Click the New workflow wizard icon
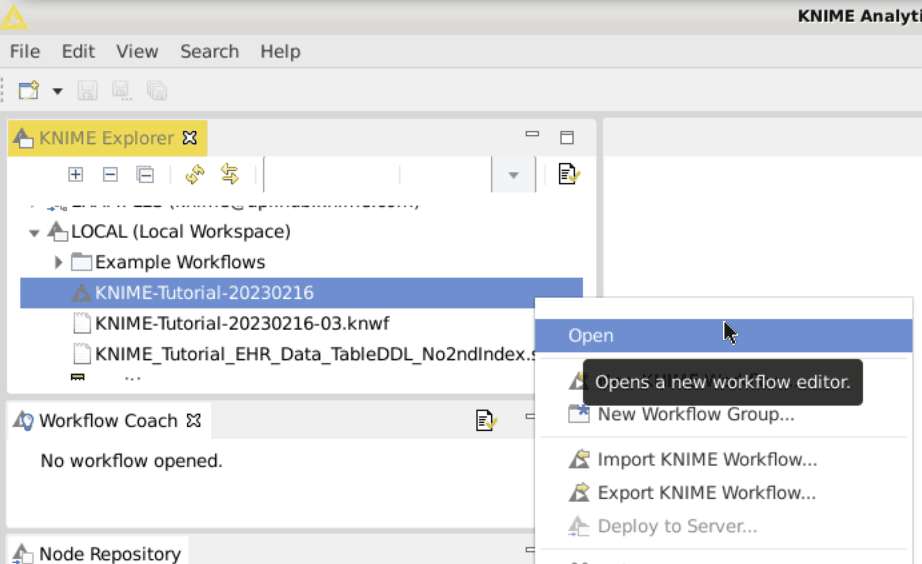 [28, 91]
